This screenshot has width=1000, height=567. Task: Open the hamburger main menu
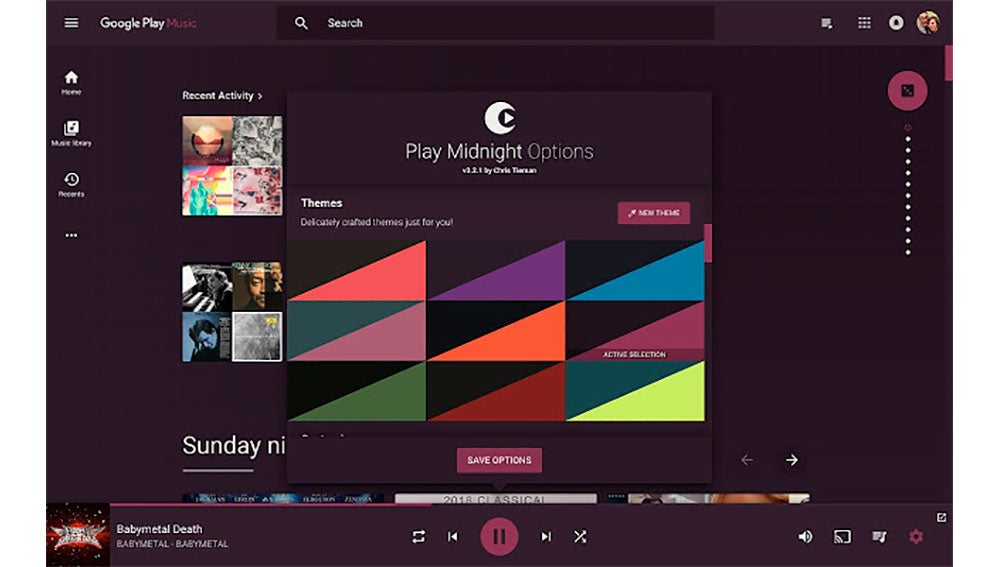(x=71, y=23)
